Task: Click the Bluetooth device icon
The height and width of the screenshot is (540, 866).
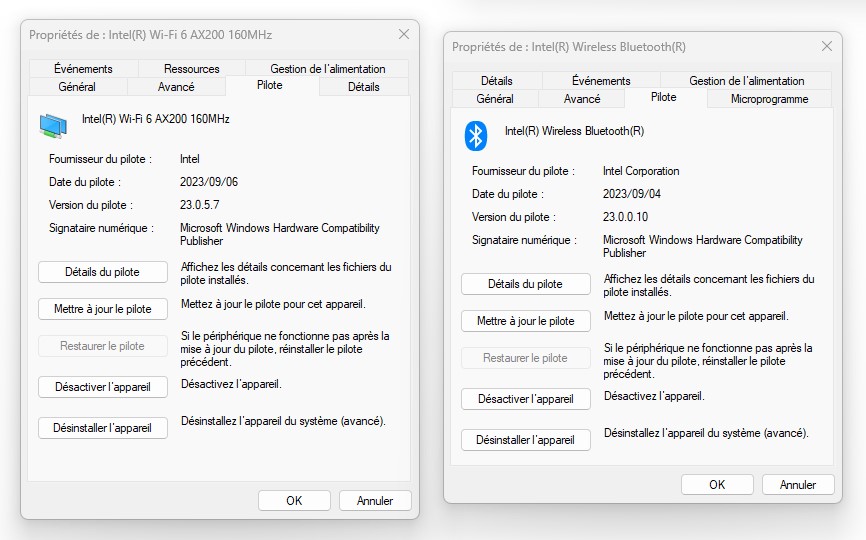Action: pyautogui.click(x=476, y=135)
